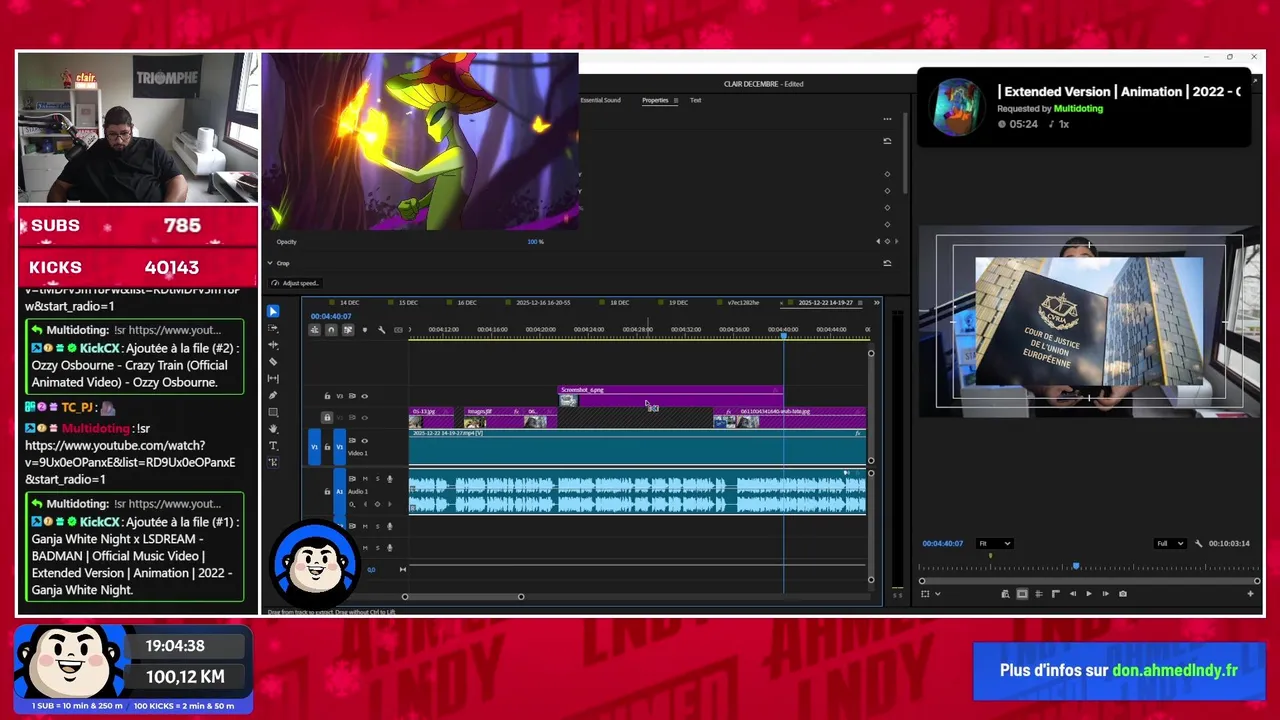Click the Export Frame camera icon
This screenshot has width=1280, height=720.
tap(1122, 594)
